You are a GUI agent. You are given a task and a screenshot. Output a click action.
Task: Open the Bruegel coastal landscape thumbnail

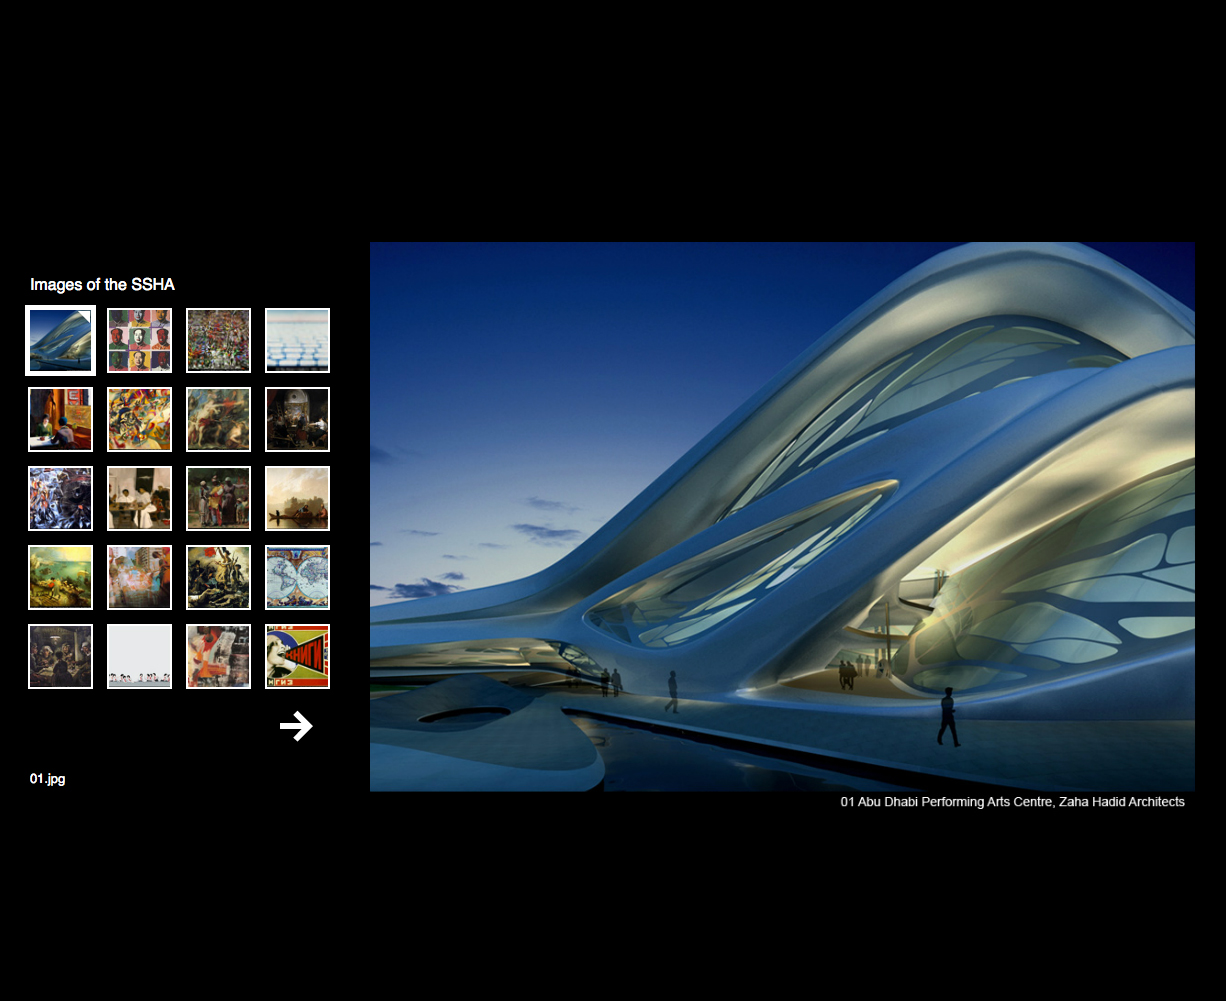(61, 577)
